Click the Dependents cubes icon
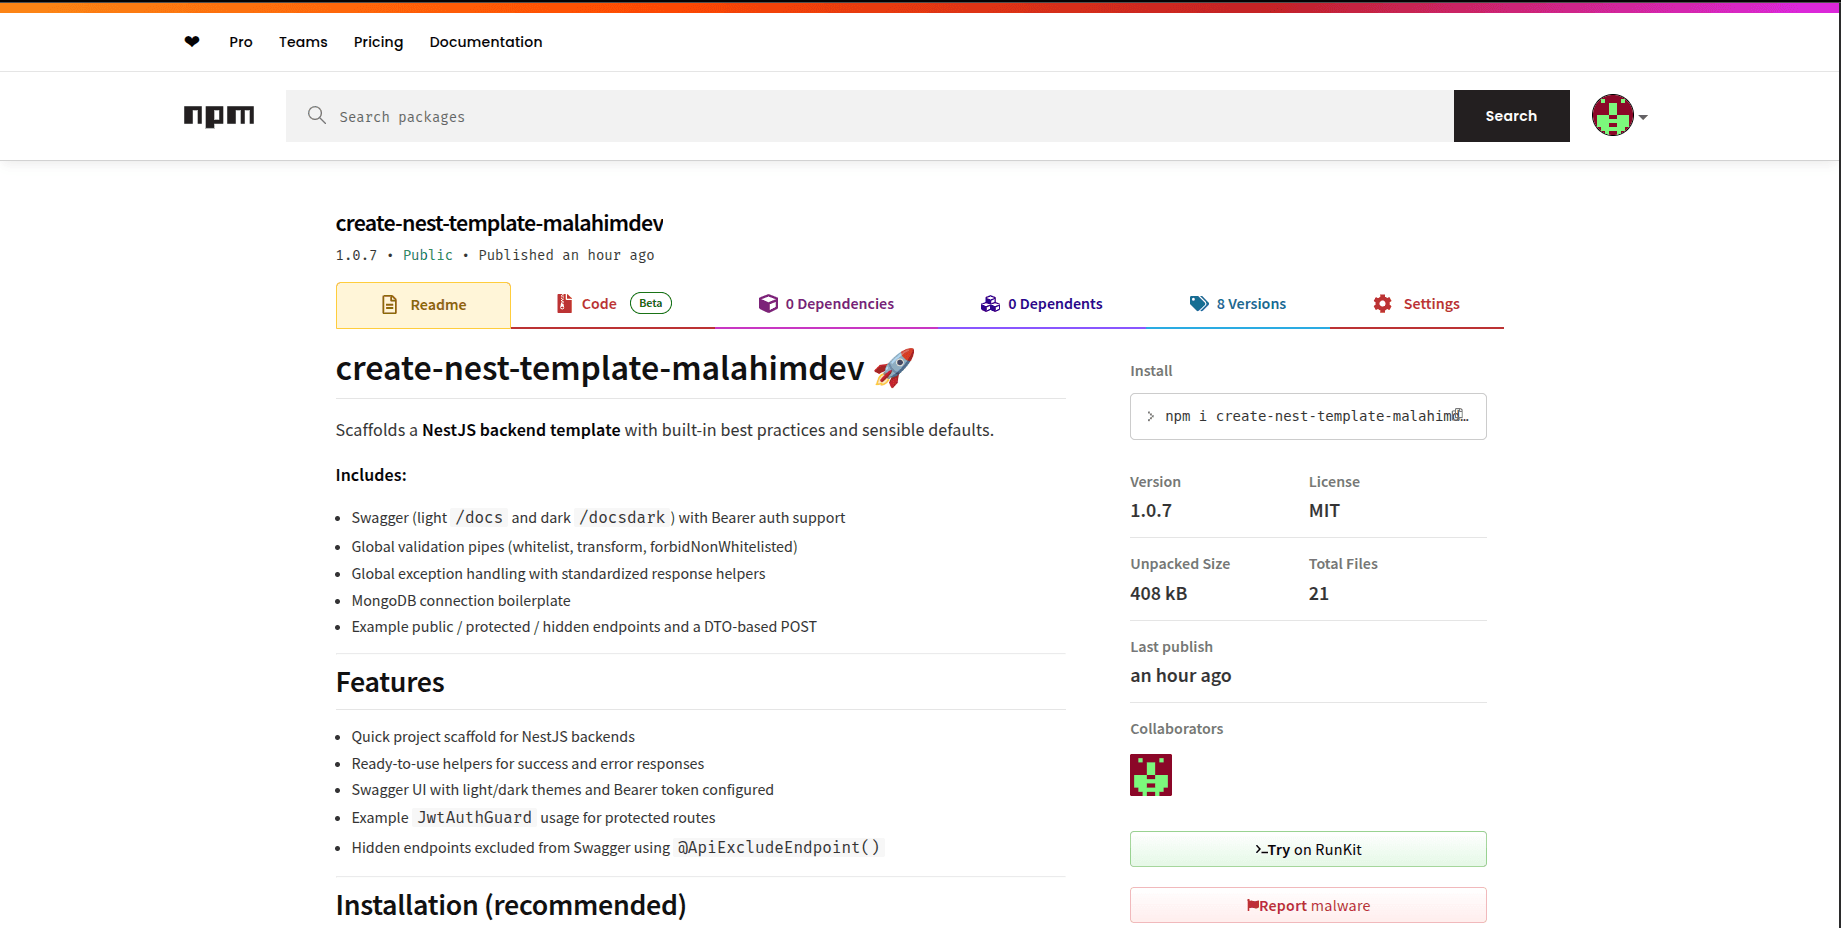This screenshot has width=1841, height=928. coord(990,304)
